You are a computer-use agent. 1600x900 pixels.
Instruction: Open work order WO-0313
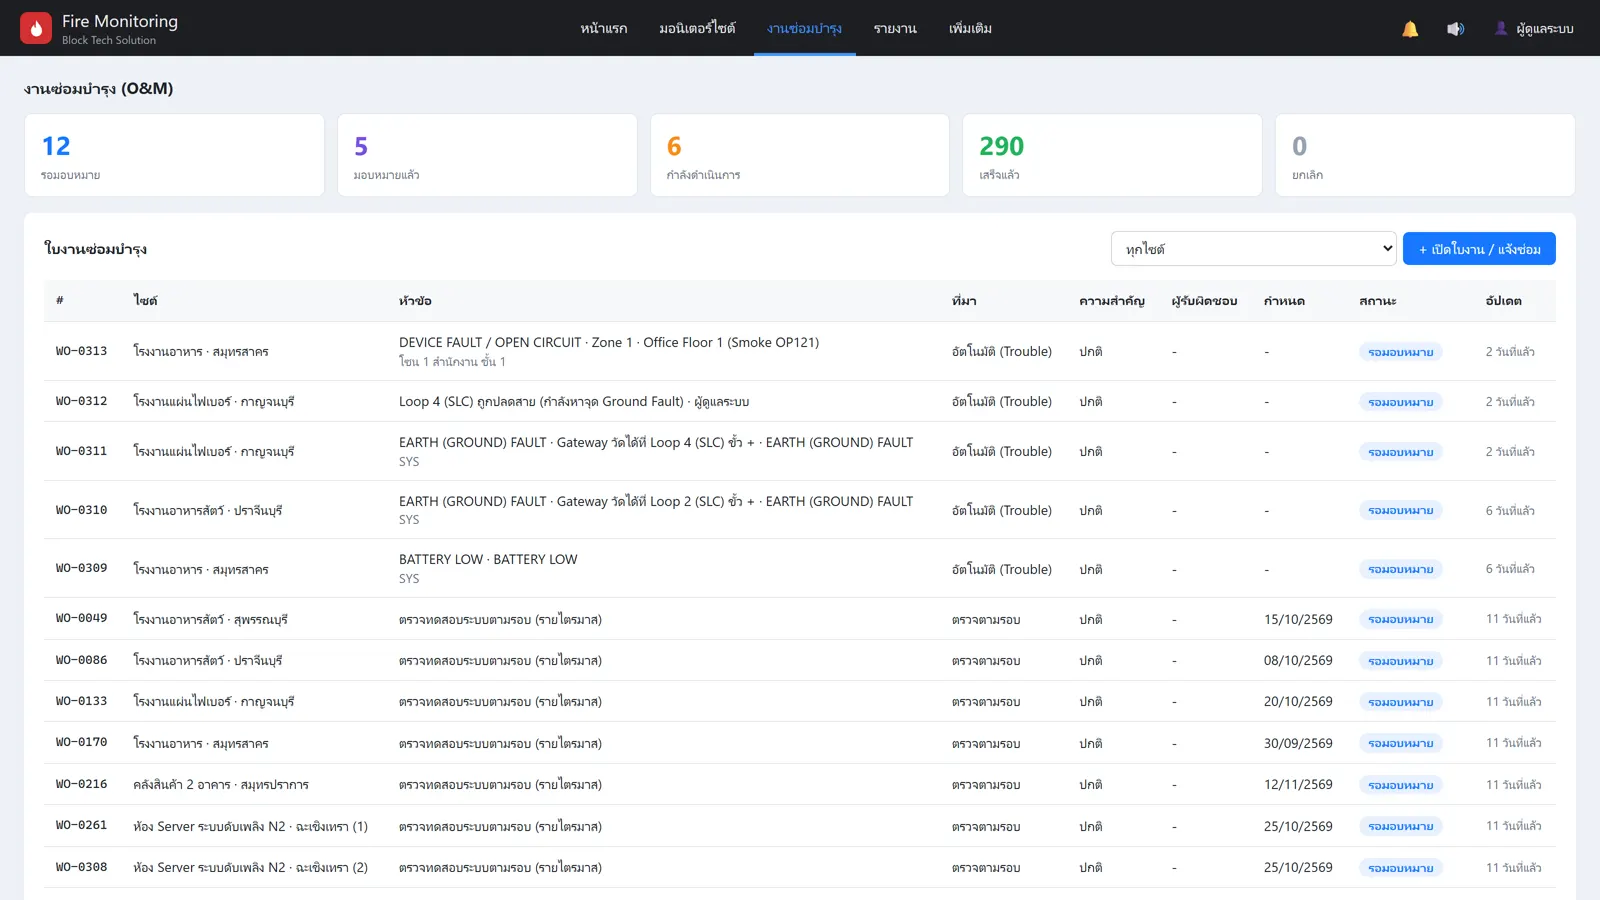800,351
